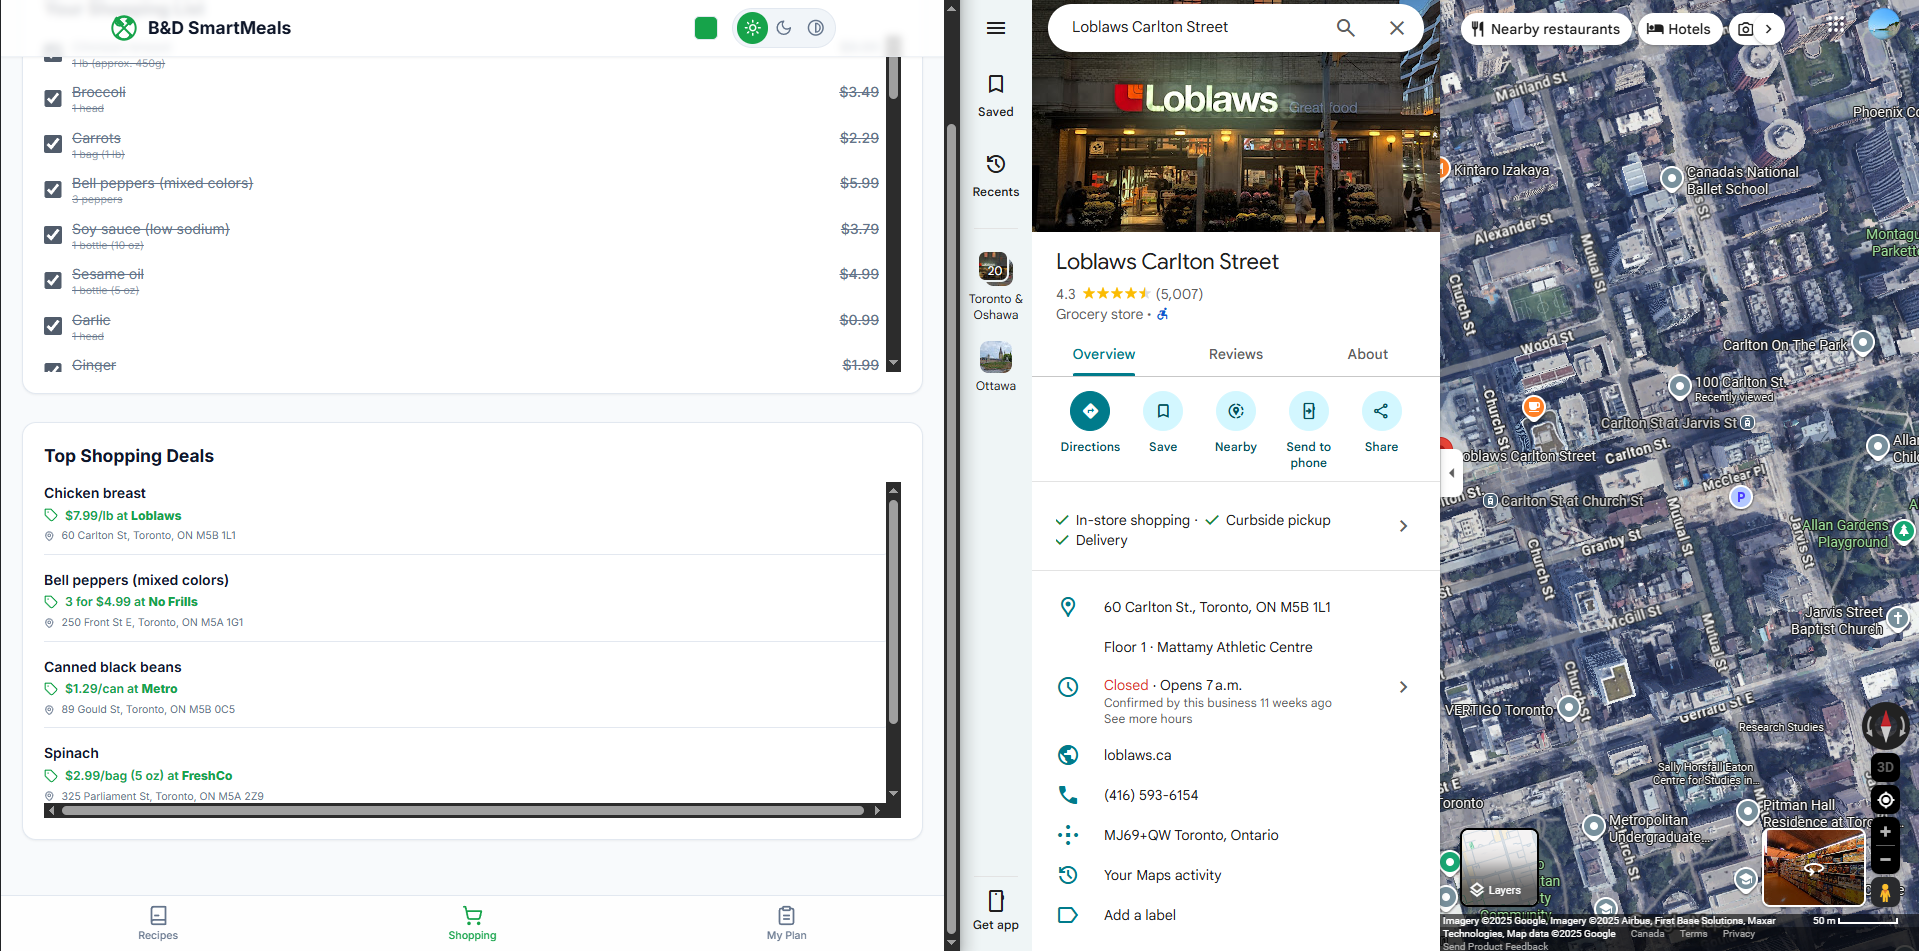Screen dimensions: 1919x951
Task: Click the magnifier search icon in Maps
Action: coord(1346,28)
